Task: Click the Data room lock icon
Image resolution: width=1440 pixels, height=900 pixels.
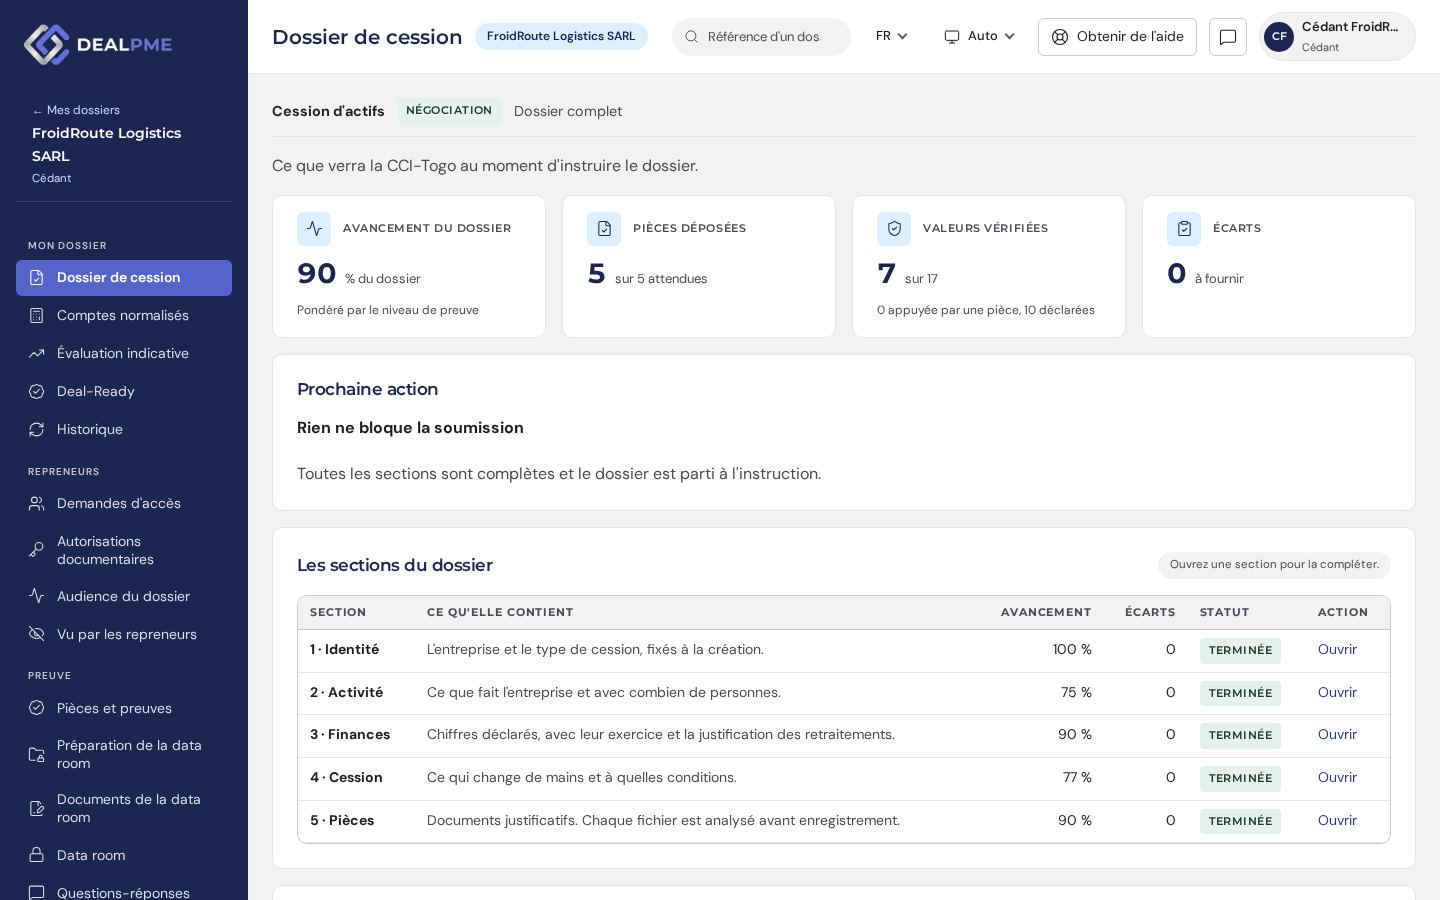Action: tap(37, 855)
